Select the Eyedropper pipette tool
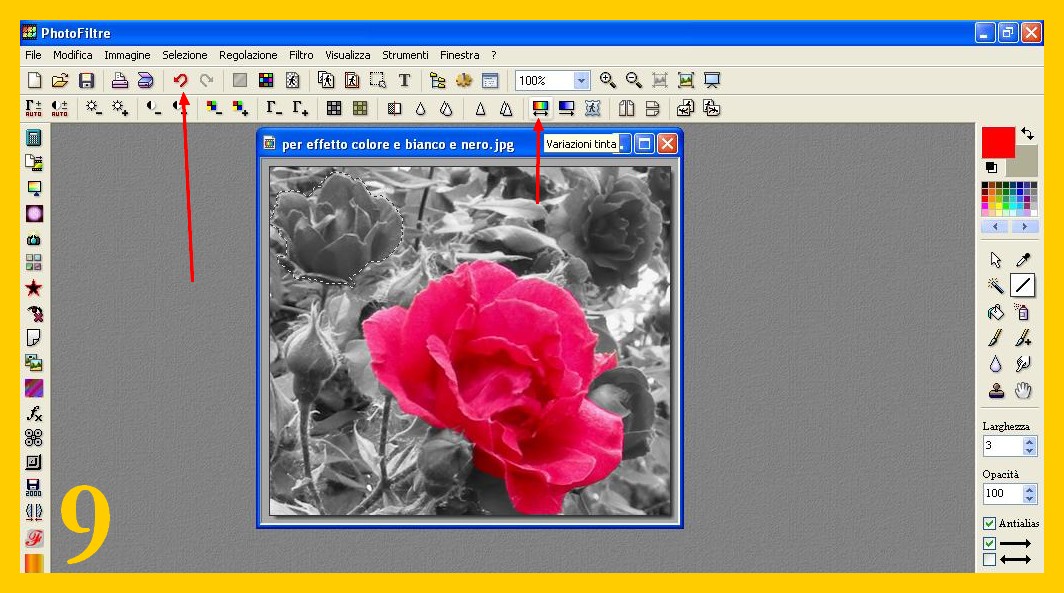 1023,260
